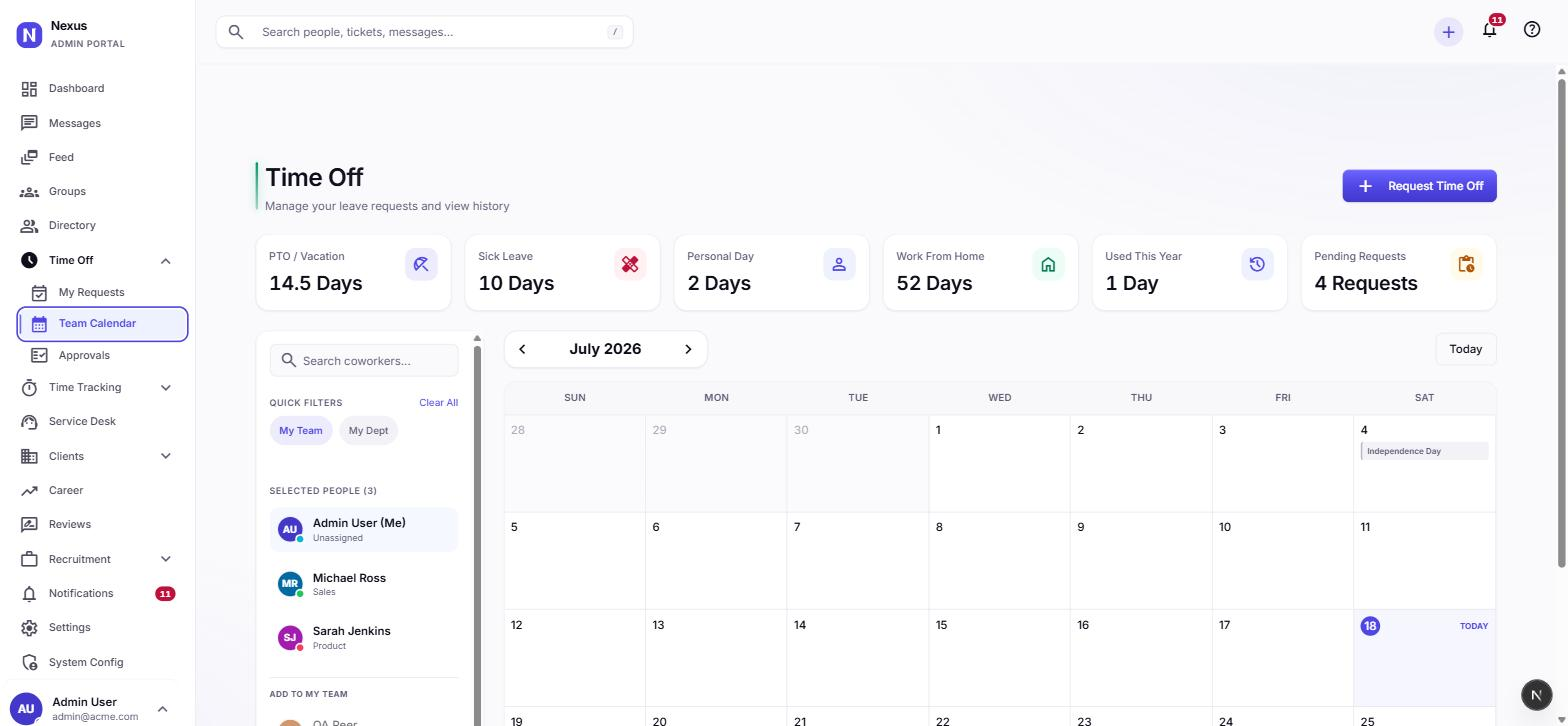Click the Reviews icon
The image size is (1568, 726).
[x=29, y=524]
